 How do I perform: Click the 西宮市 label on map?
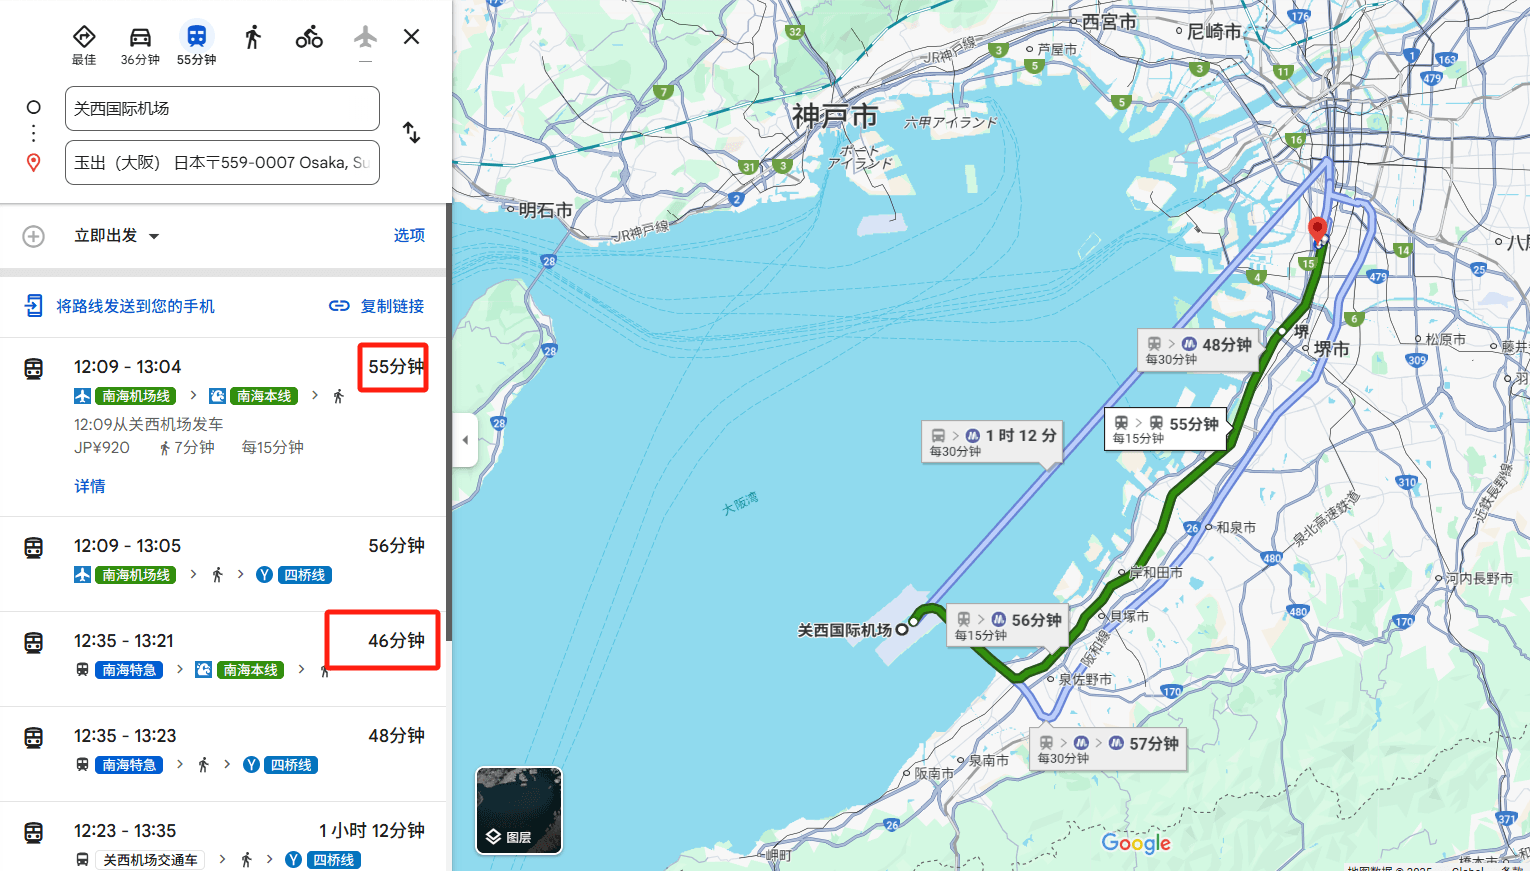click(x=1109, y=21)
